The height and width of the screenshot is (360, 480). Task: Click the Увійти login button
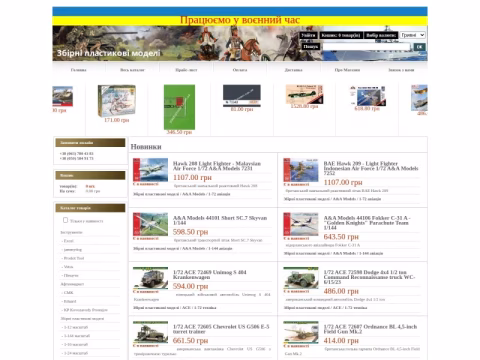pos(308,35)
